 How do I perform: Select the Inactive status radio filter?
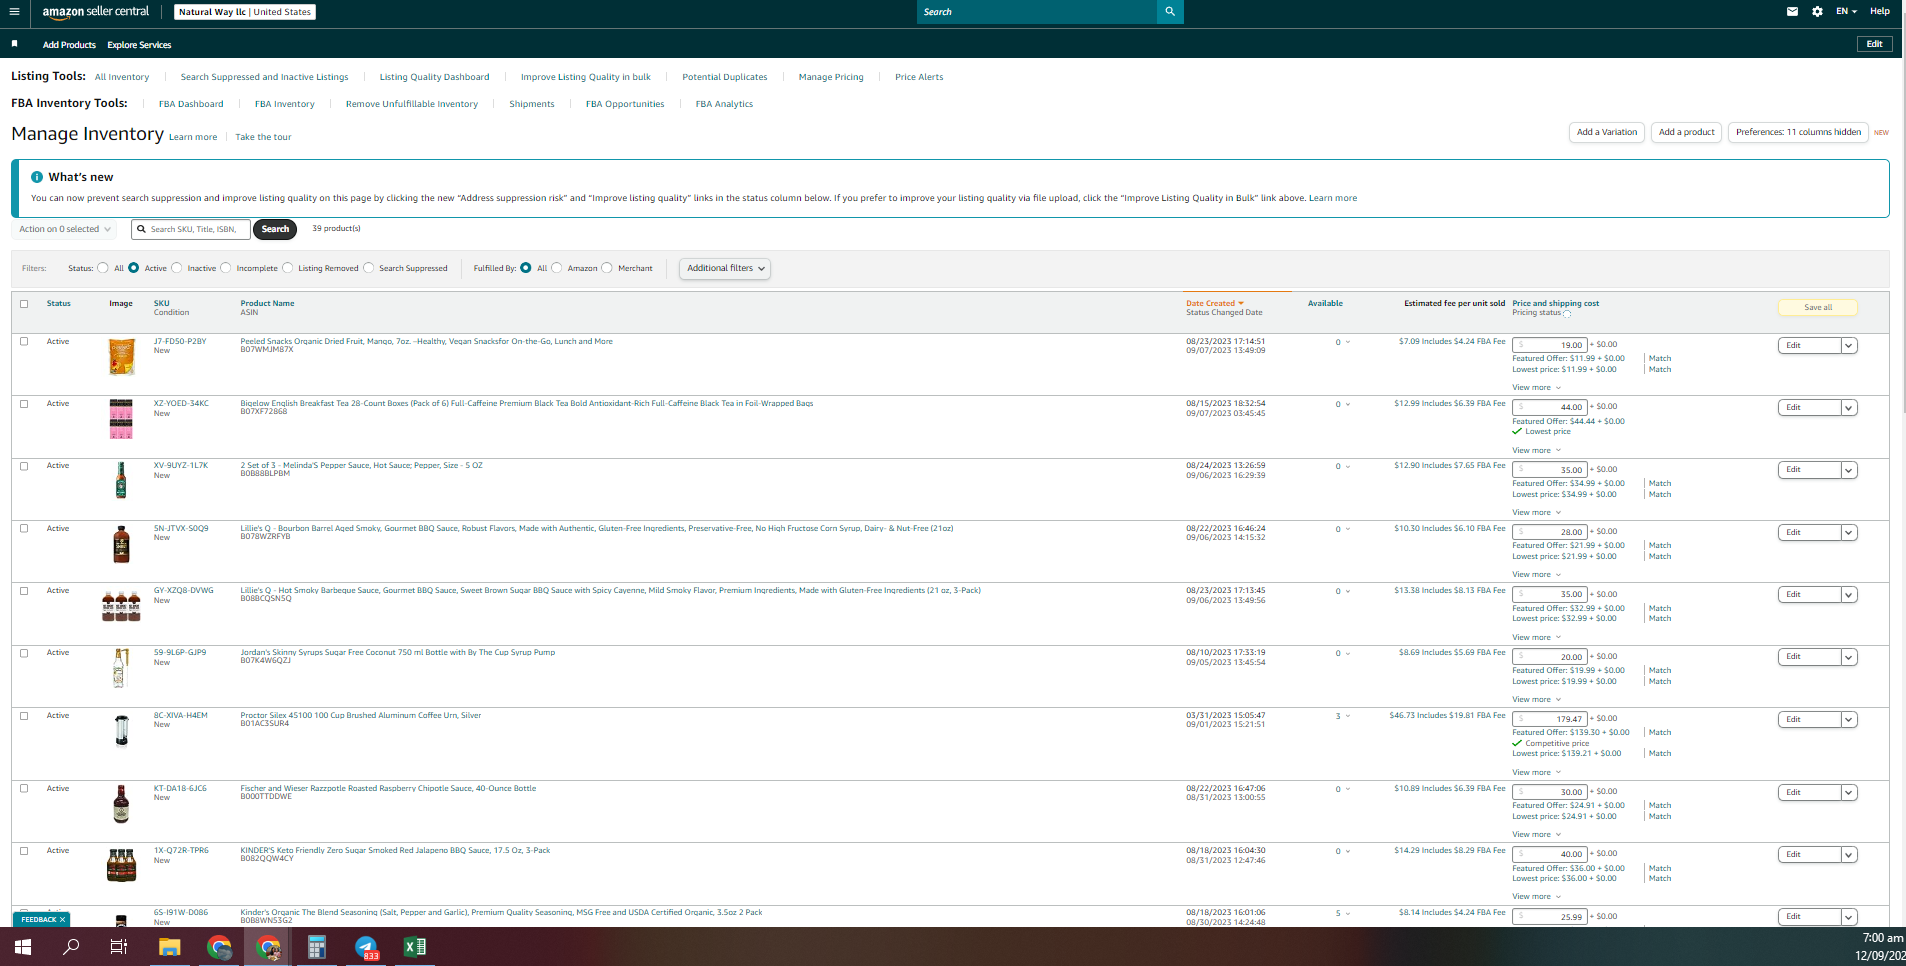point(177,268)
